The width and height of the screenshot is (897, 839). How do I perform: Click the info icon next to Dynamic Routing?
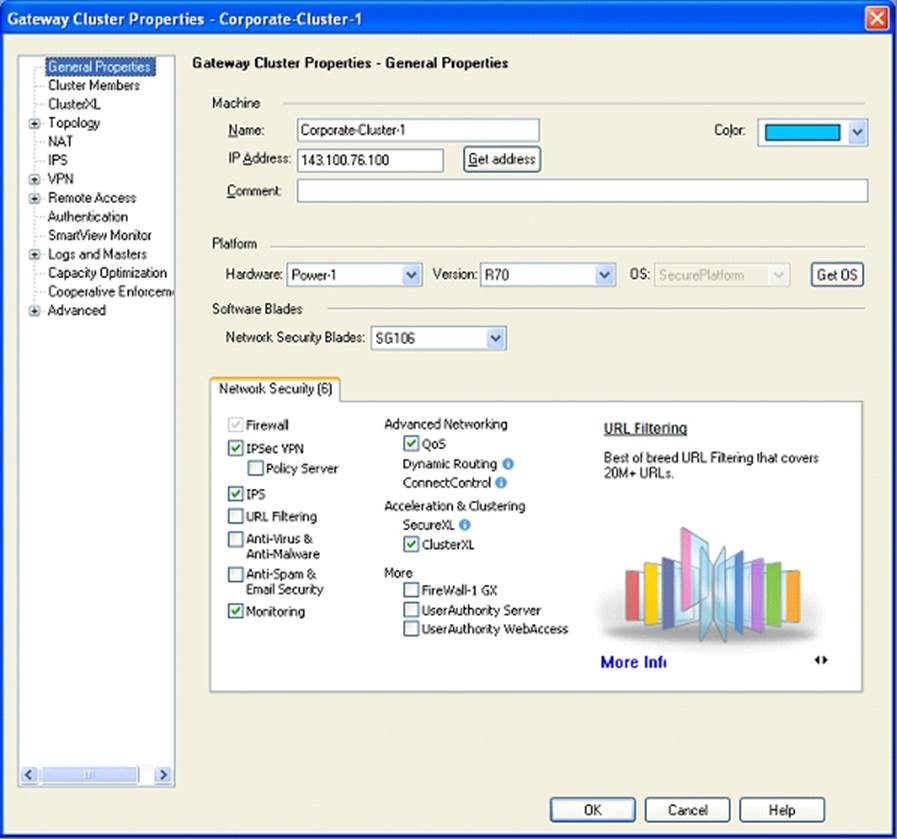click(508, 464)
